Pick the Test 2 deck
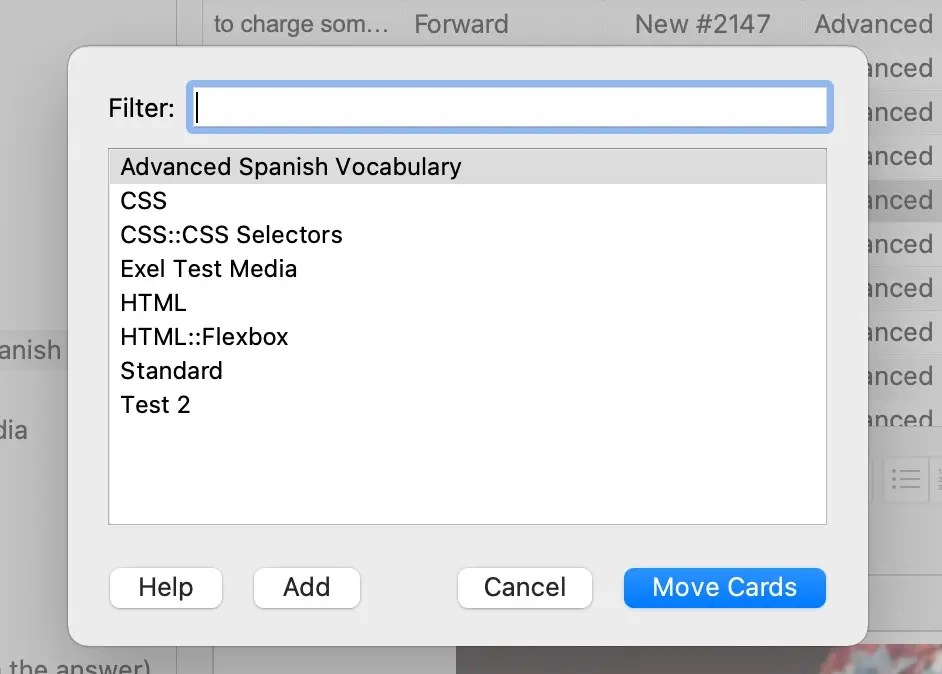Viewport: 942px width, 674px height. pos(155,405)
